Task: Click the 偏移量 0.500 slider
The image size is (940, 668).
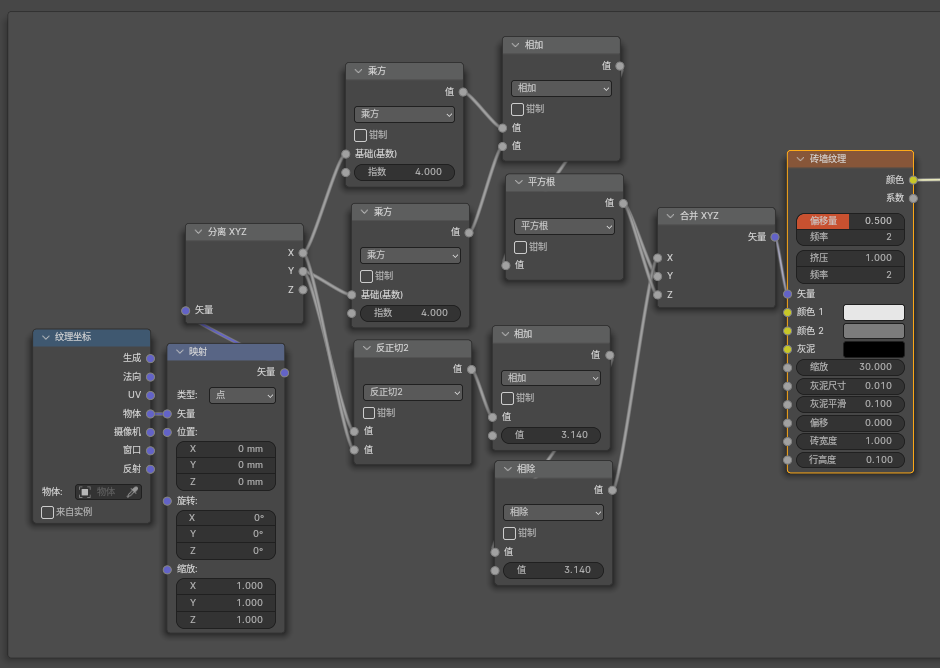Action: tap(850, 221)
